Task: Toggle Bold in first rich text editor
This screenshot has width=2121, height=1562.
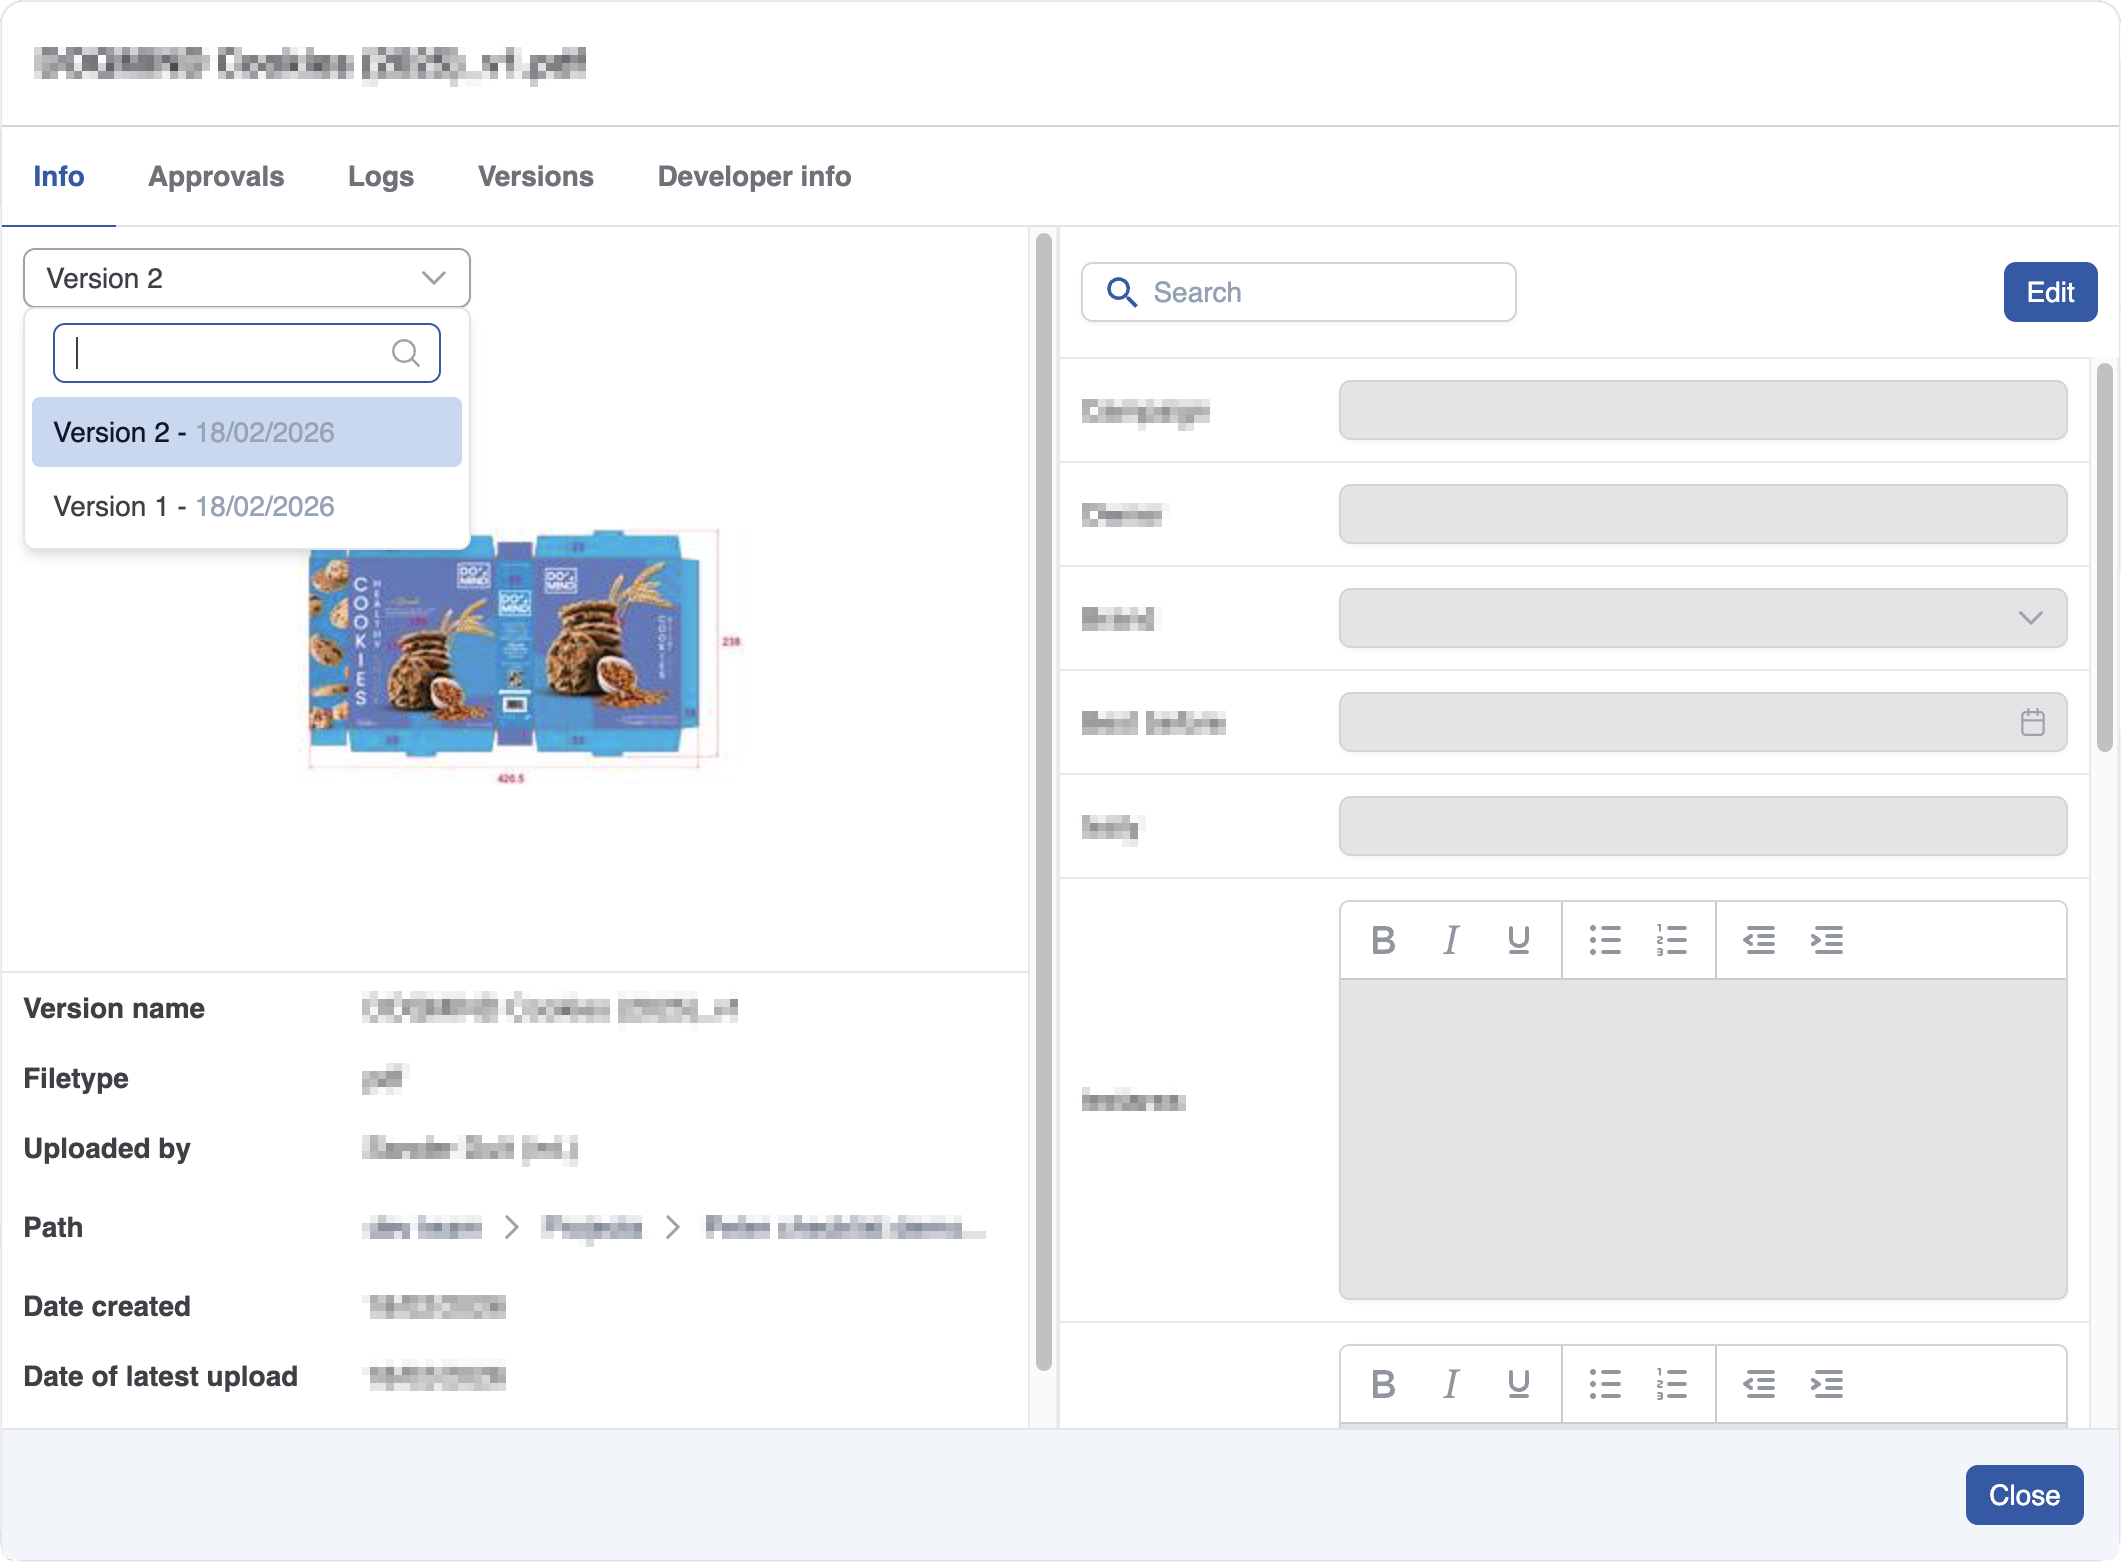Action: pyautogui.click(x=1383, y=940)
